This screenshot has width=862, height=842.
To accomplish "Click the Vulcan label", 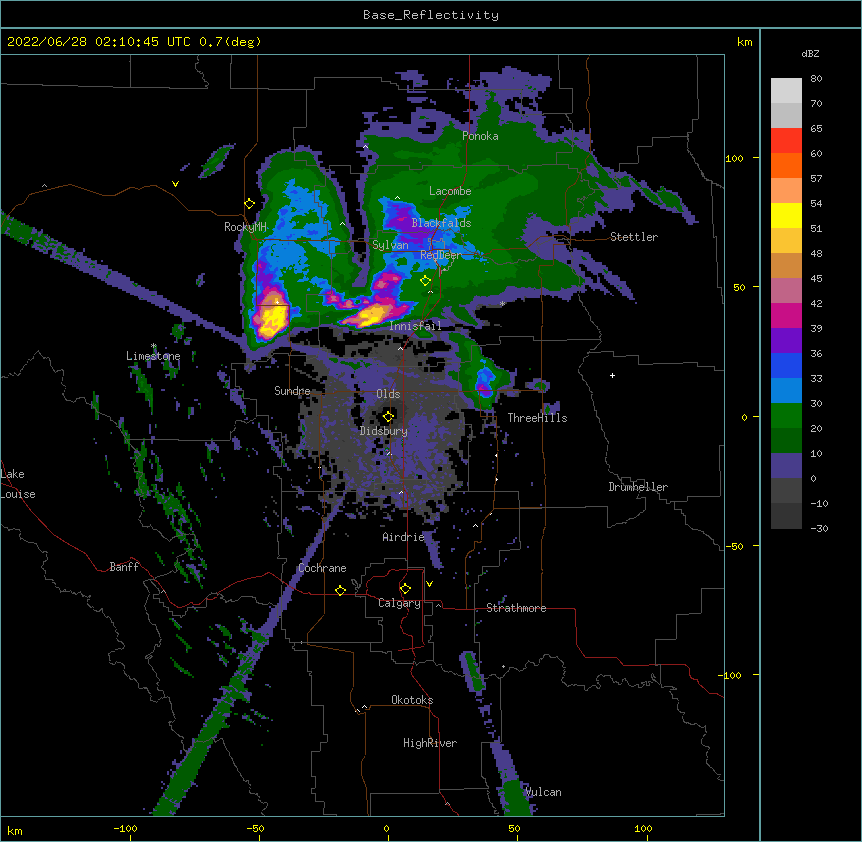I will click(543, 792).
